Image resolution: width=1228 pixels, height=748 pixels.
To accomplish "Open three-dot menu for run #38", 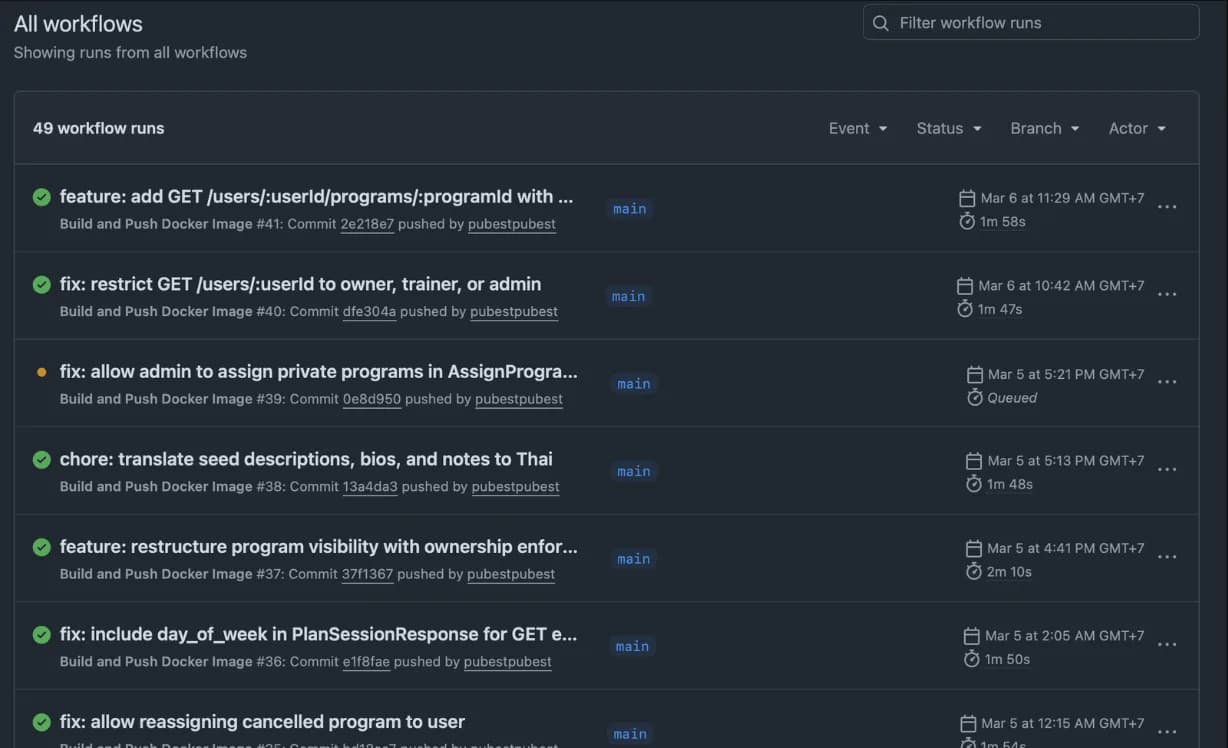I will 1167,469.
